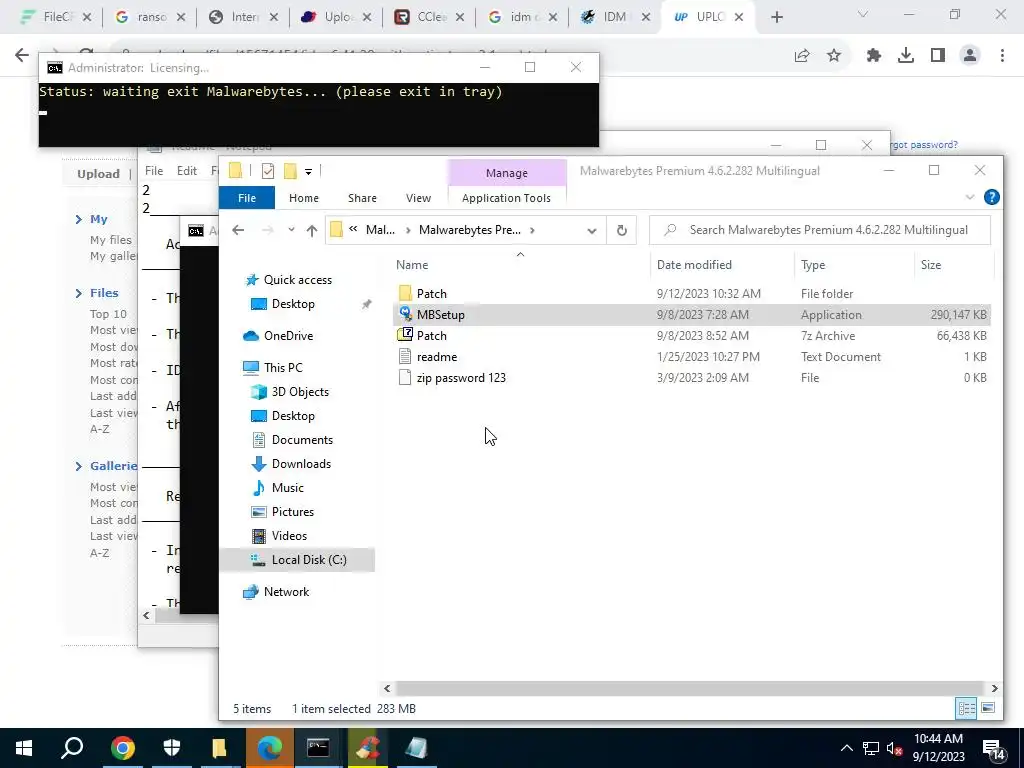The width and height of the screenshot is (1024, 768).
Task: Open Chrome tab search dropdown
Action: click(863, 15)
